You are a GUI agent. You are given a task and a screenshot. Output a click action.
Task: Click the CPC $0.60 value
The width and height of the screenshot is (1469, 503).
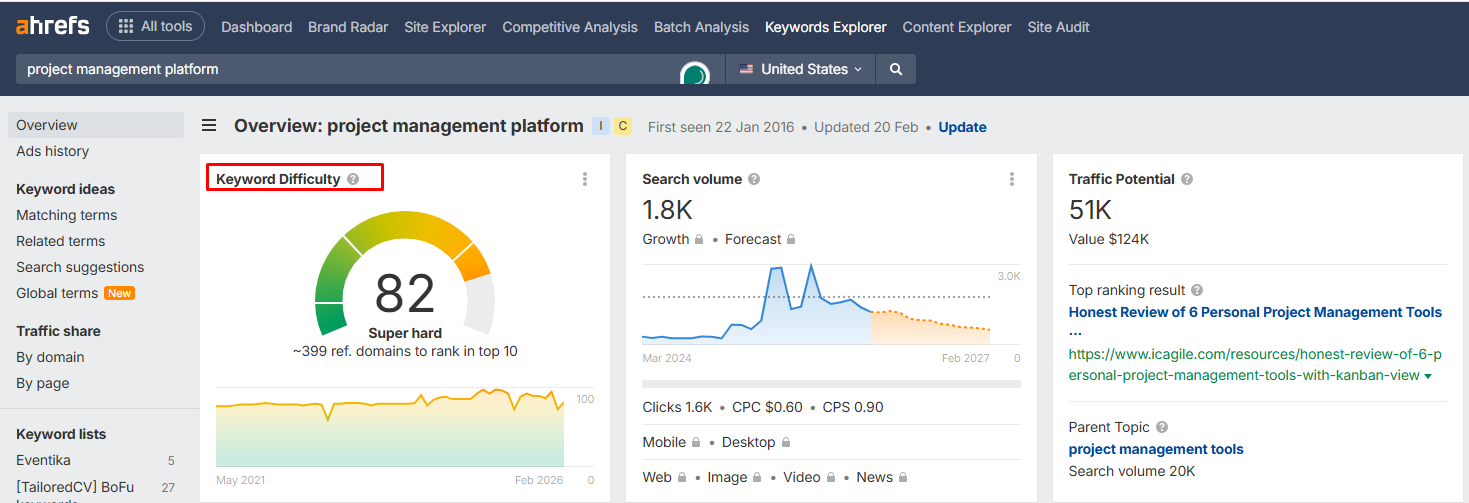(x=768, y=407)
